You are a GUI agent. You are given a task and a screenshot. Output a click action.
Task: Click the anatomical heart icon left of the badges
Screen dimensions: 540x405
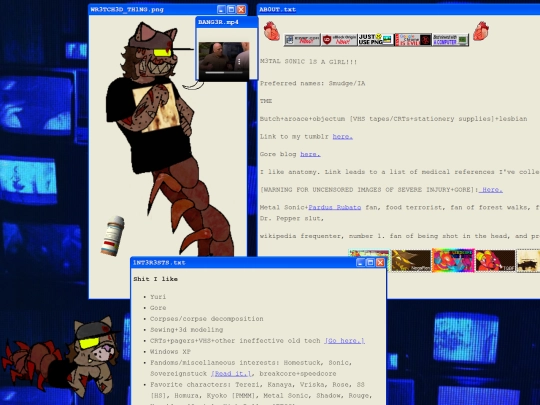[x=271, y=31]
